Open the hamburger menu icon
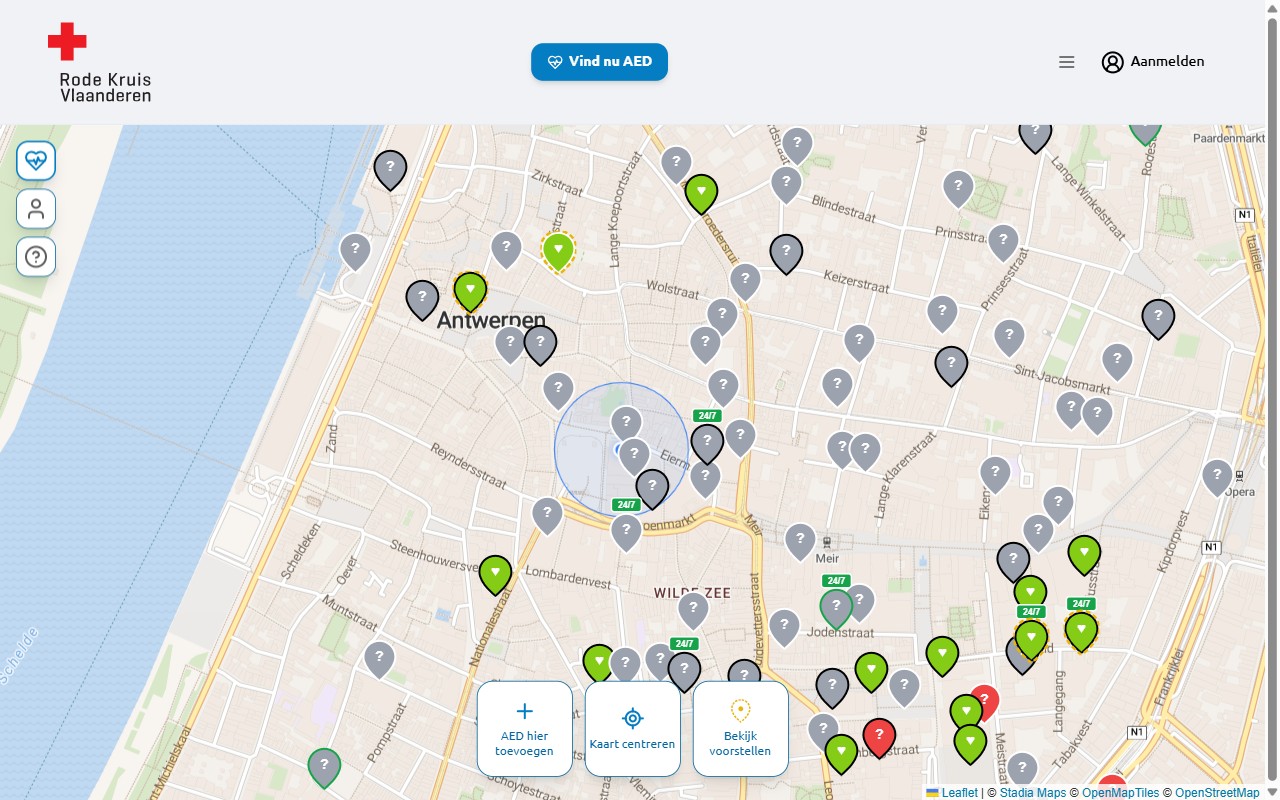The width and height of the screenshot is (1280, 800). pos(1067,62)
